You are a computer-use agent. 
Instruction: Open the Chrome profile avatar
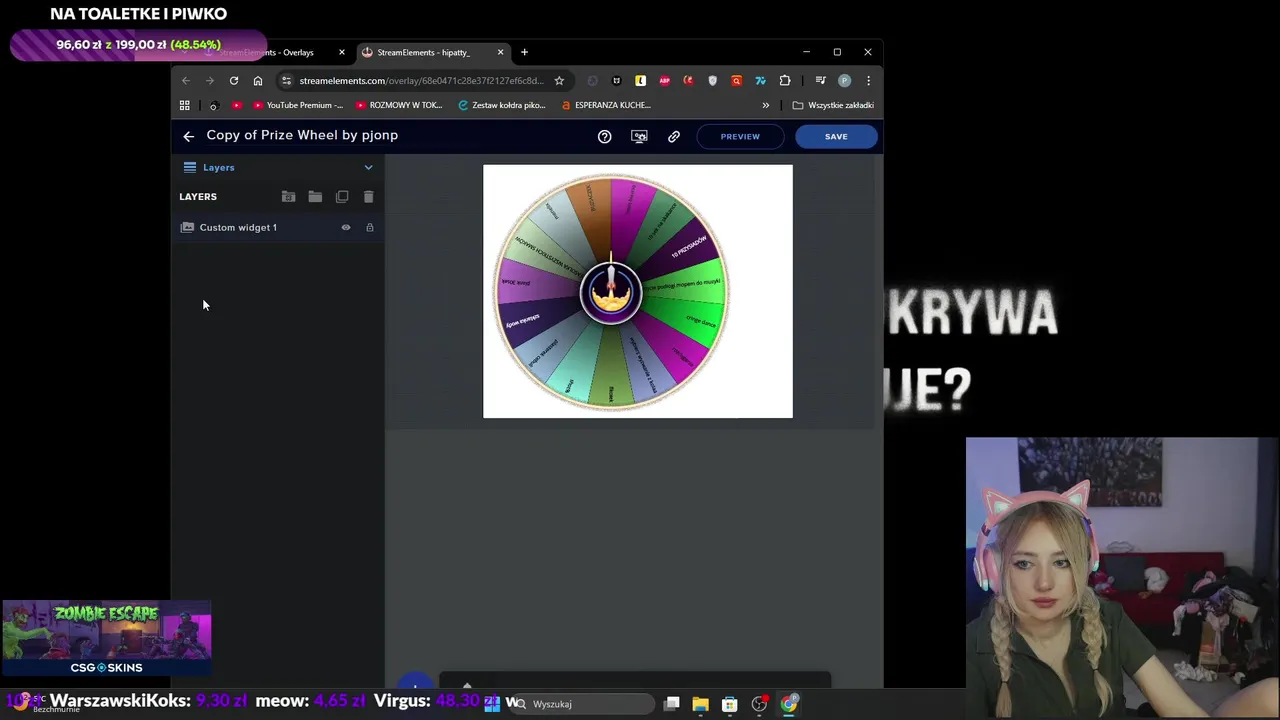coord(844,81)
